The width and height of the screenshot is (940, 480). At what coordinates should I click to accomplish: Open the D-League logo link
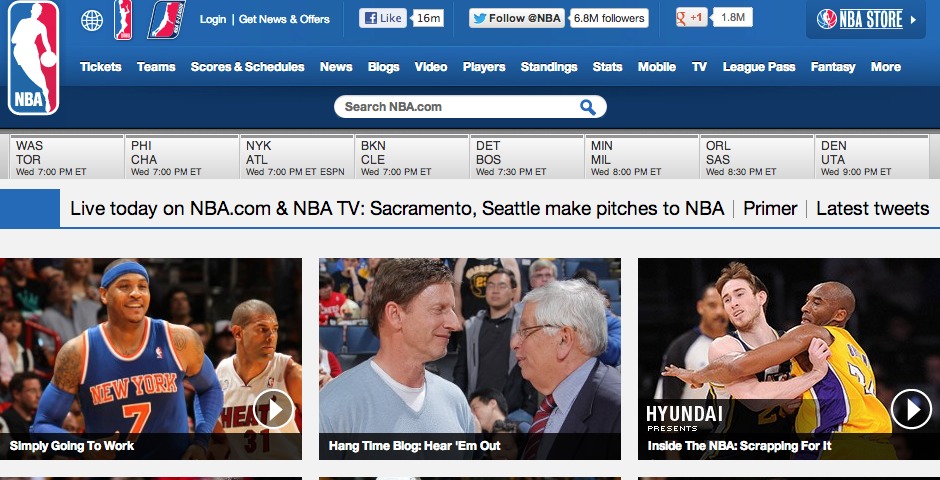(x=166, y=20)
